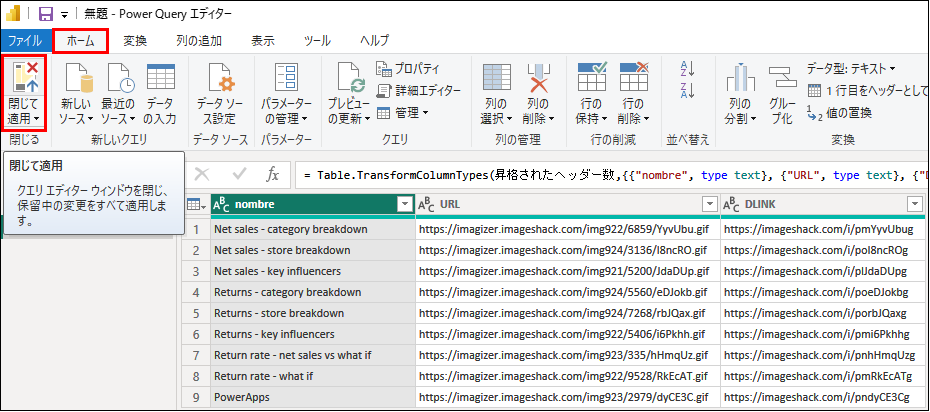Select the 'PowerApps' cell

(x=313, y=397)
